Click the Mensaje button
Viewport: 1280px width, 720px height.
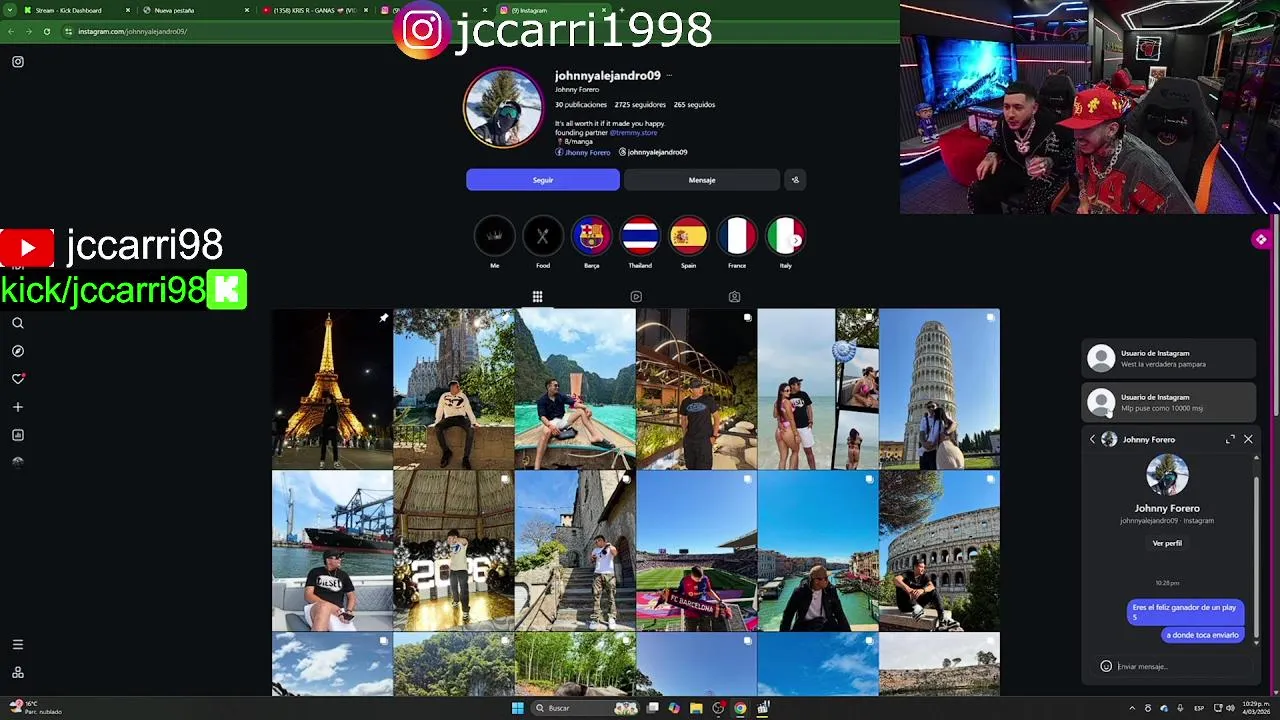tap(702, 180)
